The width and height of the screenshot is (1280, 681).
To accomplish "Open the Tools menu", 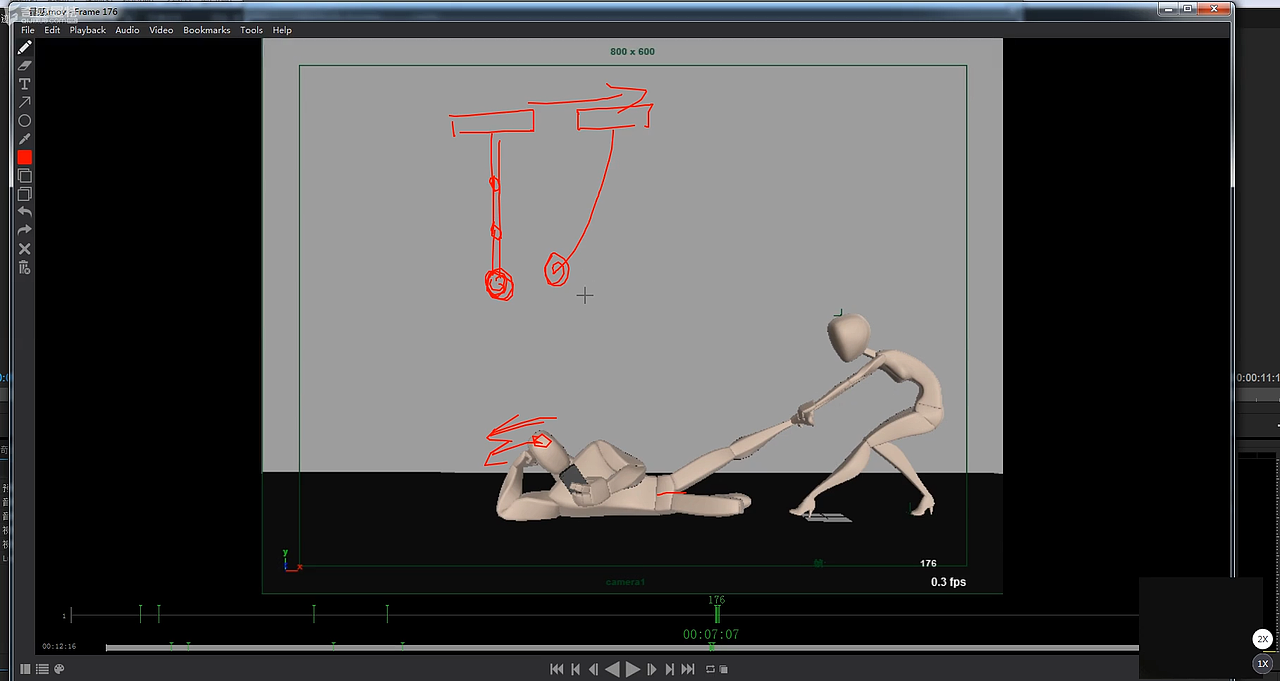I will click(x=251, y=30).
